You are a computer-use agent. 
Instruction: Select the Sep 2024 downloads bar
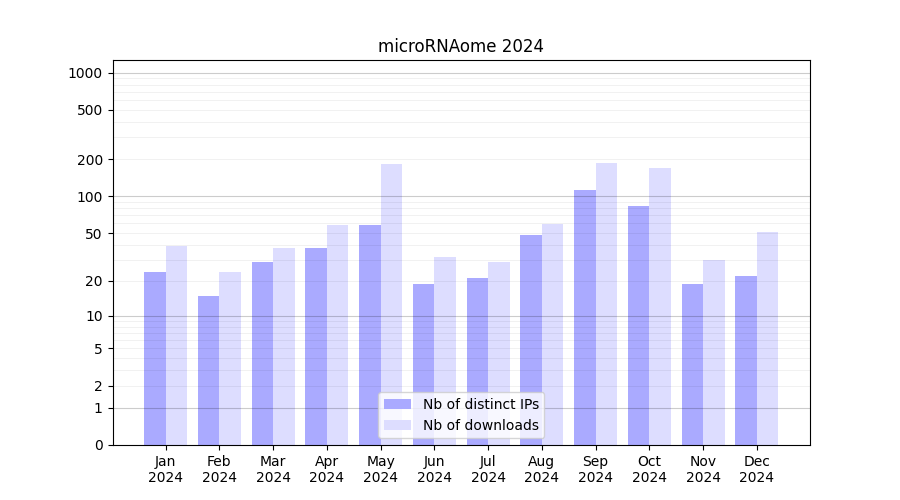(606, 300)
